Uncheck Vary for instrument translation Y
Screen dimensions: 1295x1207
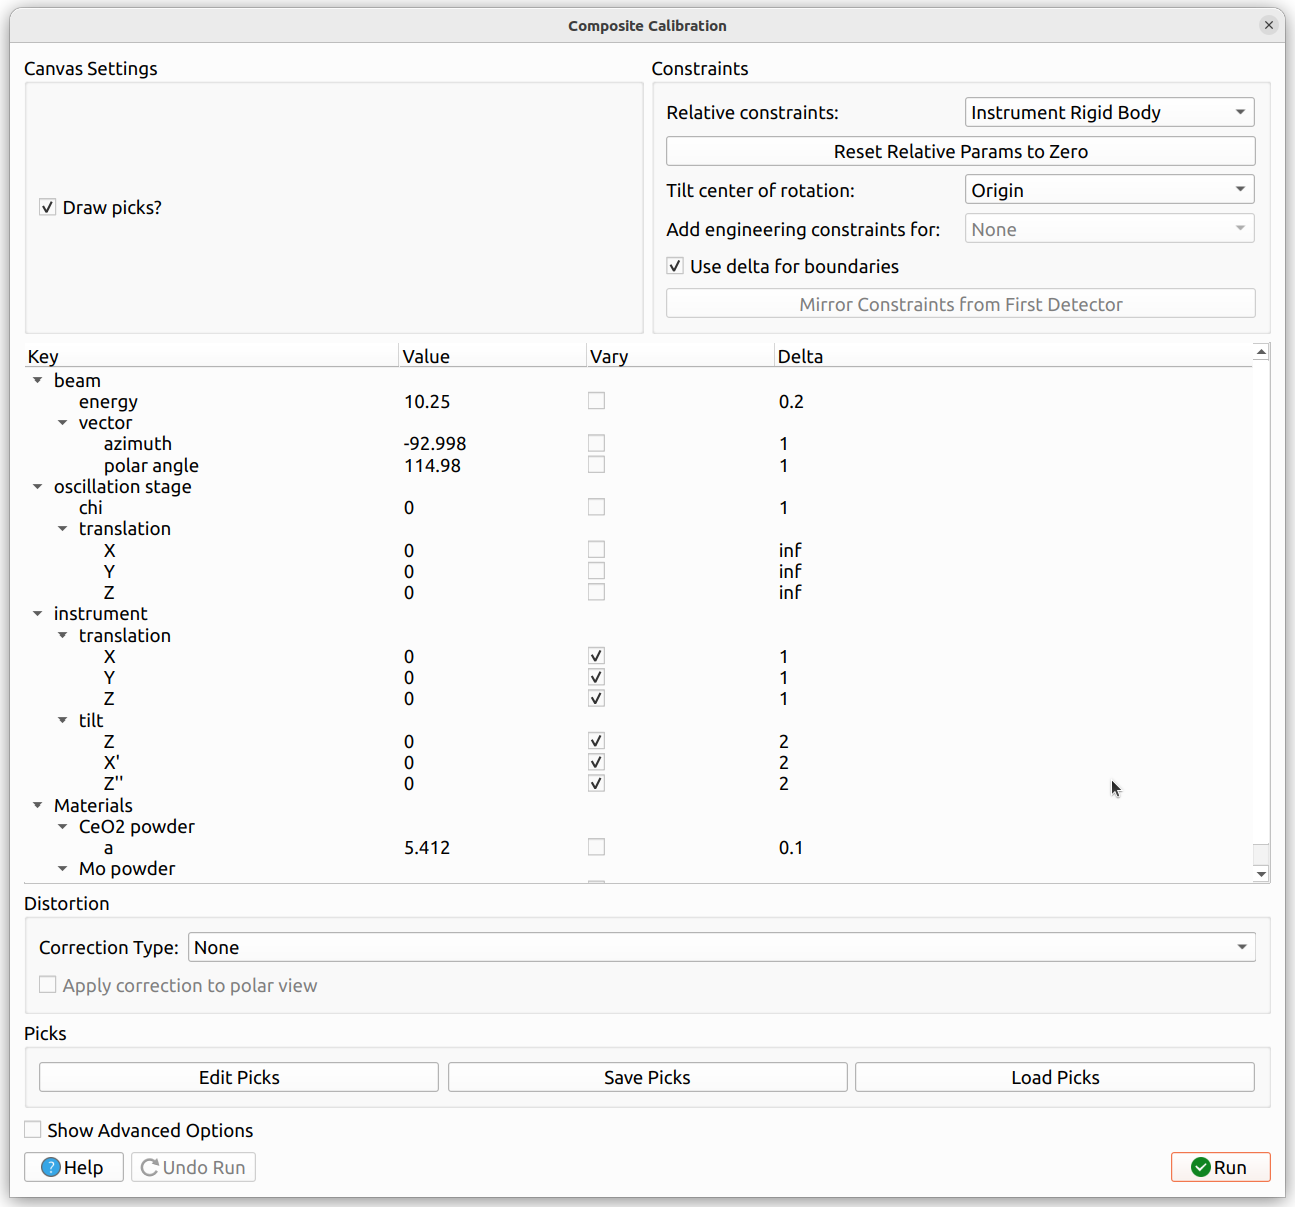tap(596, 677)
